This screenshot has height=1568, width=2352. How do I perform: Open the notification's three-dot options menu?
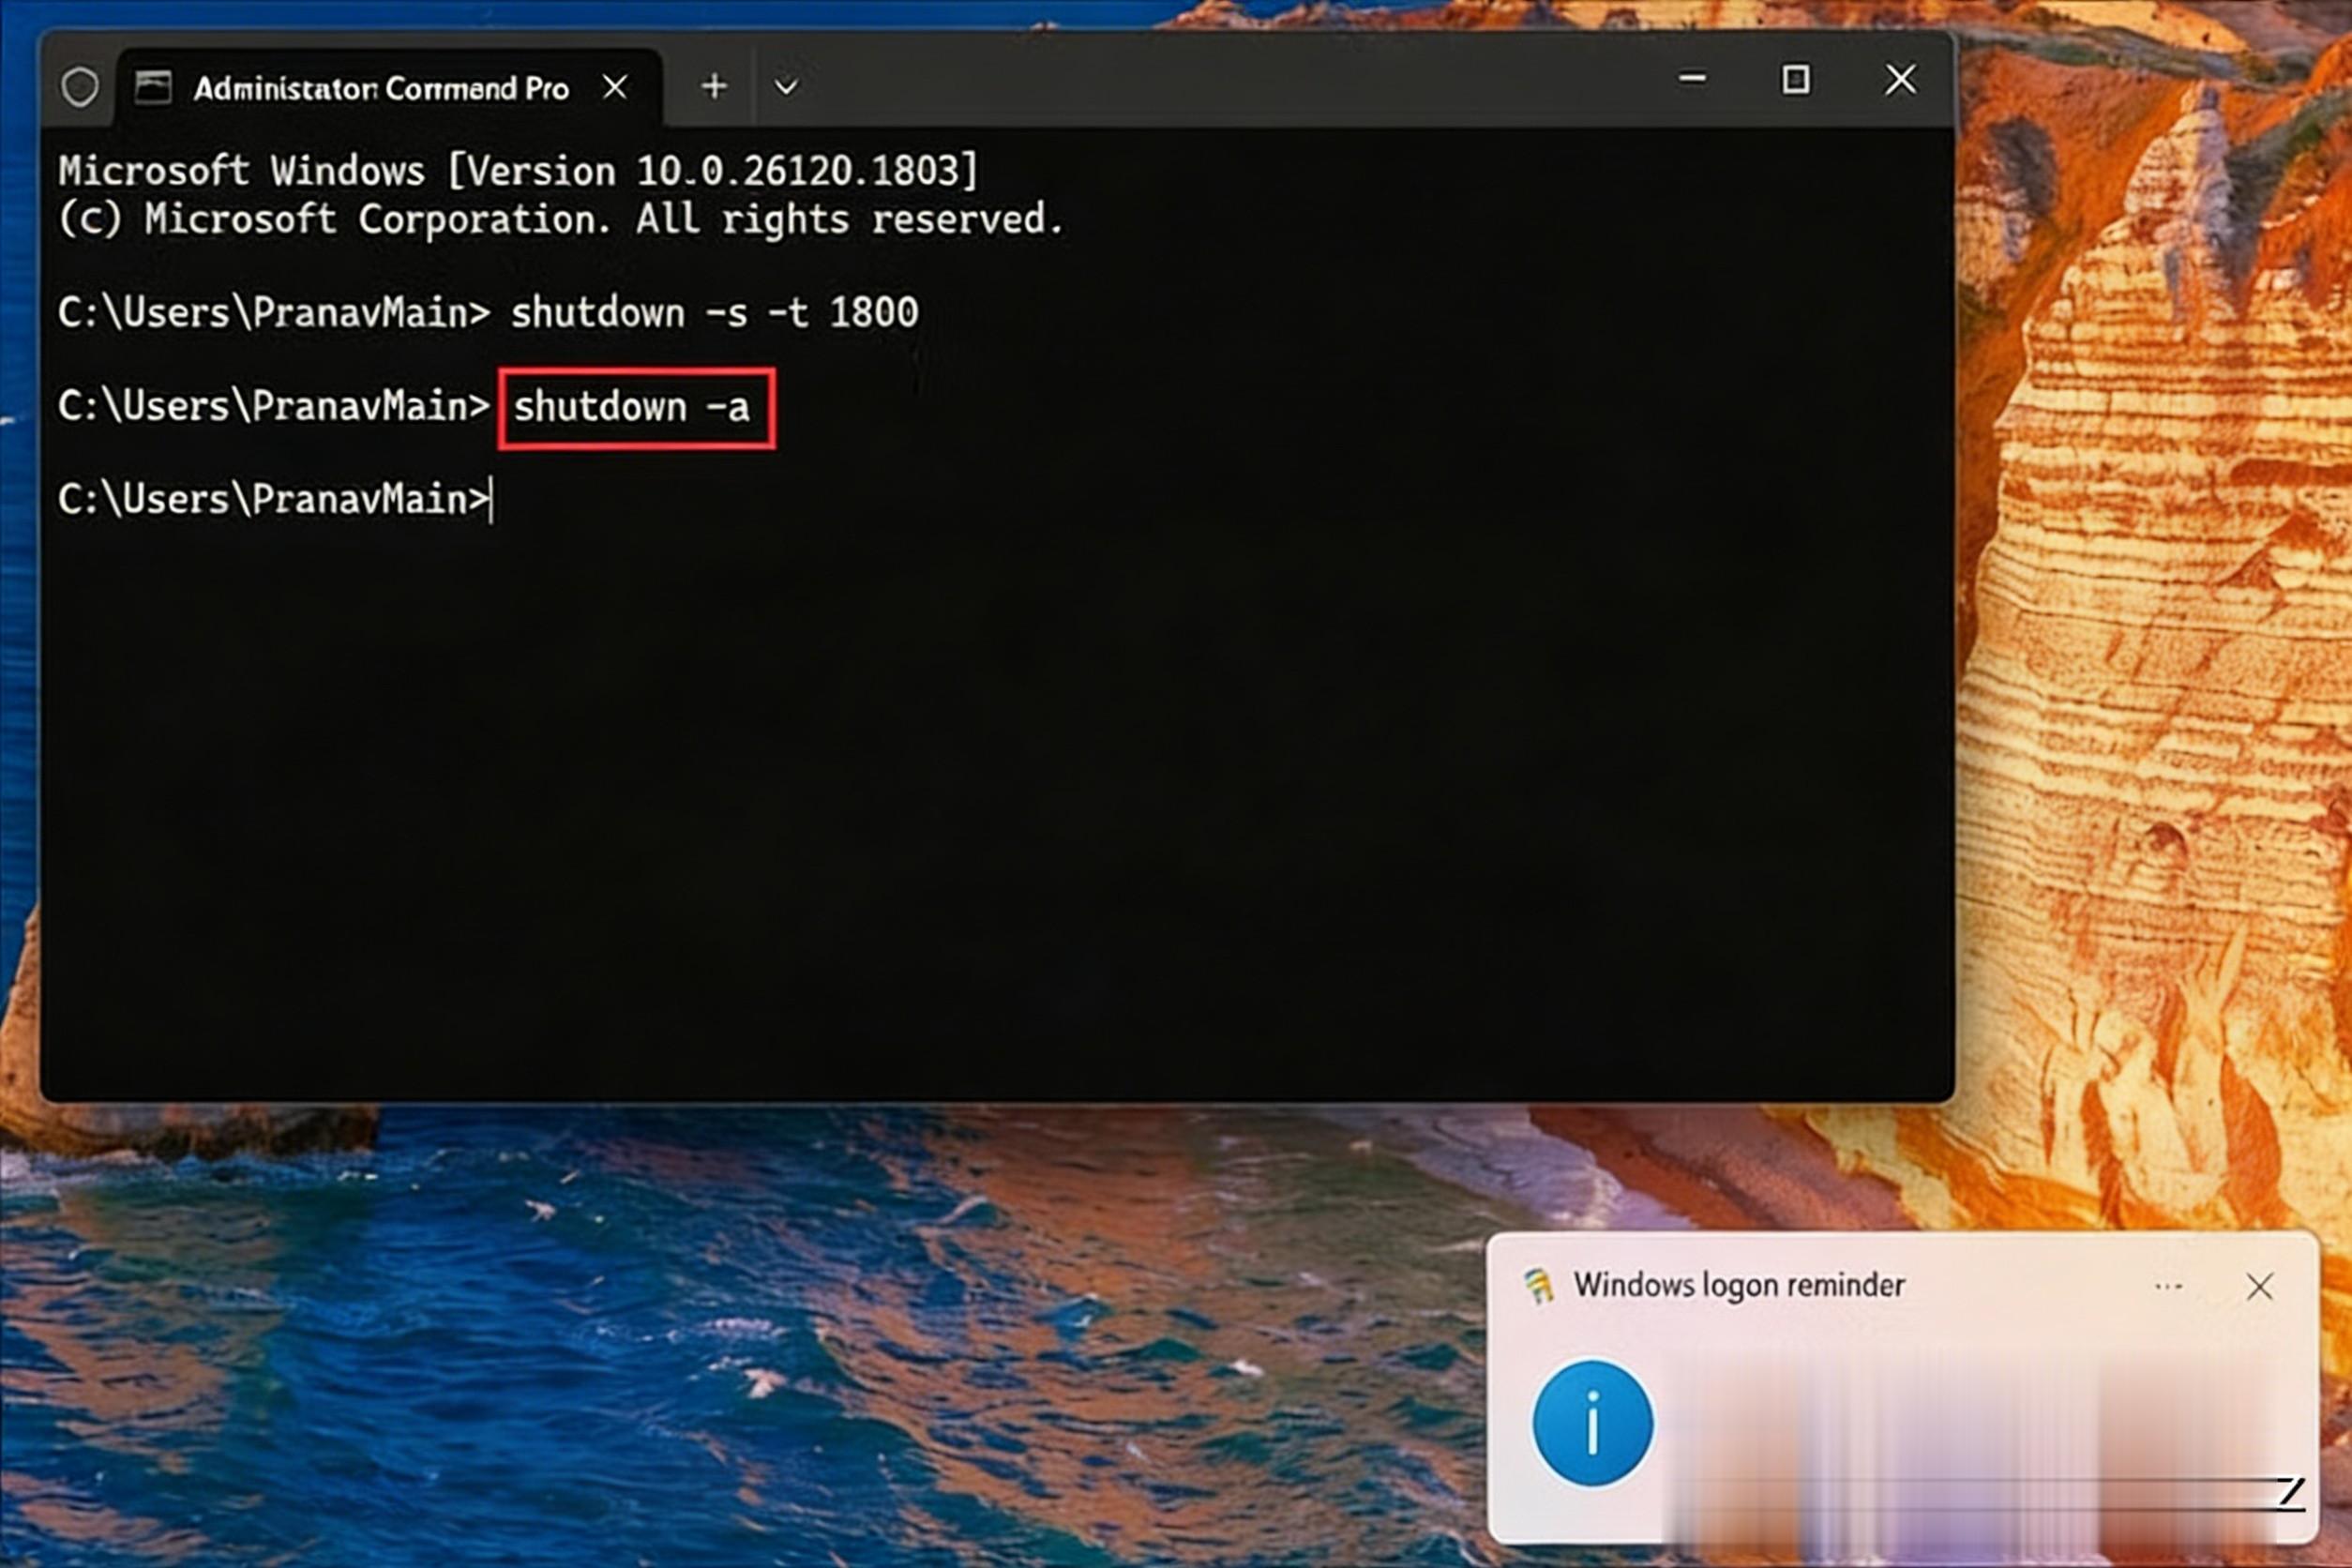click(x=2168, y=1286)
